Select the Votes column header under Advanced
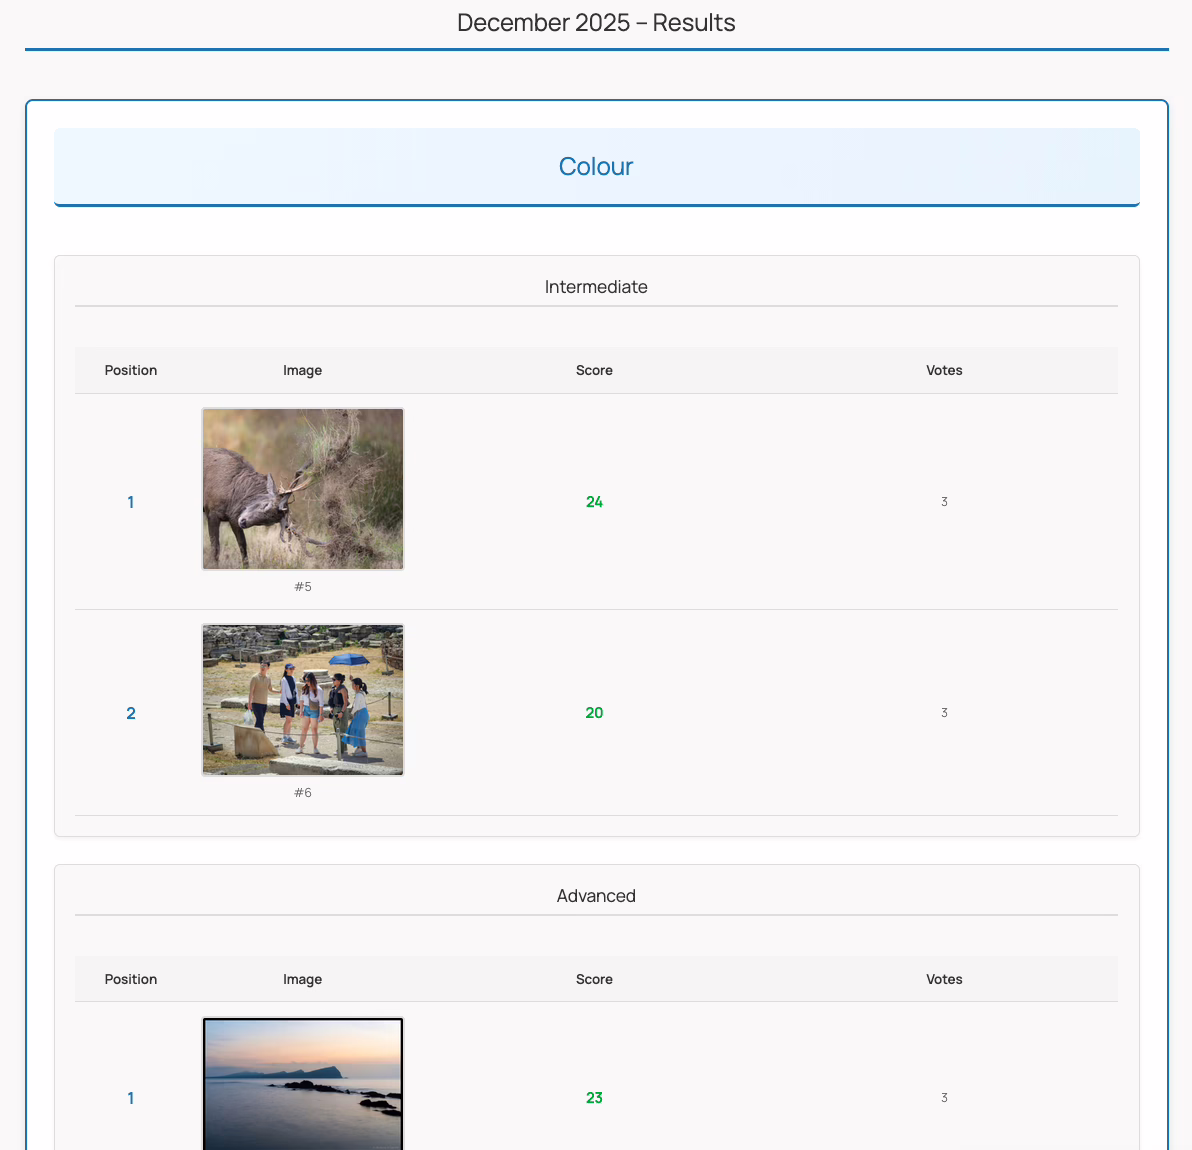Screen dimensions: 1192x1150 pos(944,979)
